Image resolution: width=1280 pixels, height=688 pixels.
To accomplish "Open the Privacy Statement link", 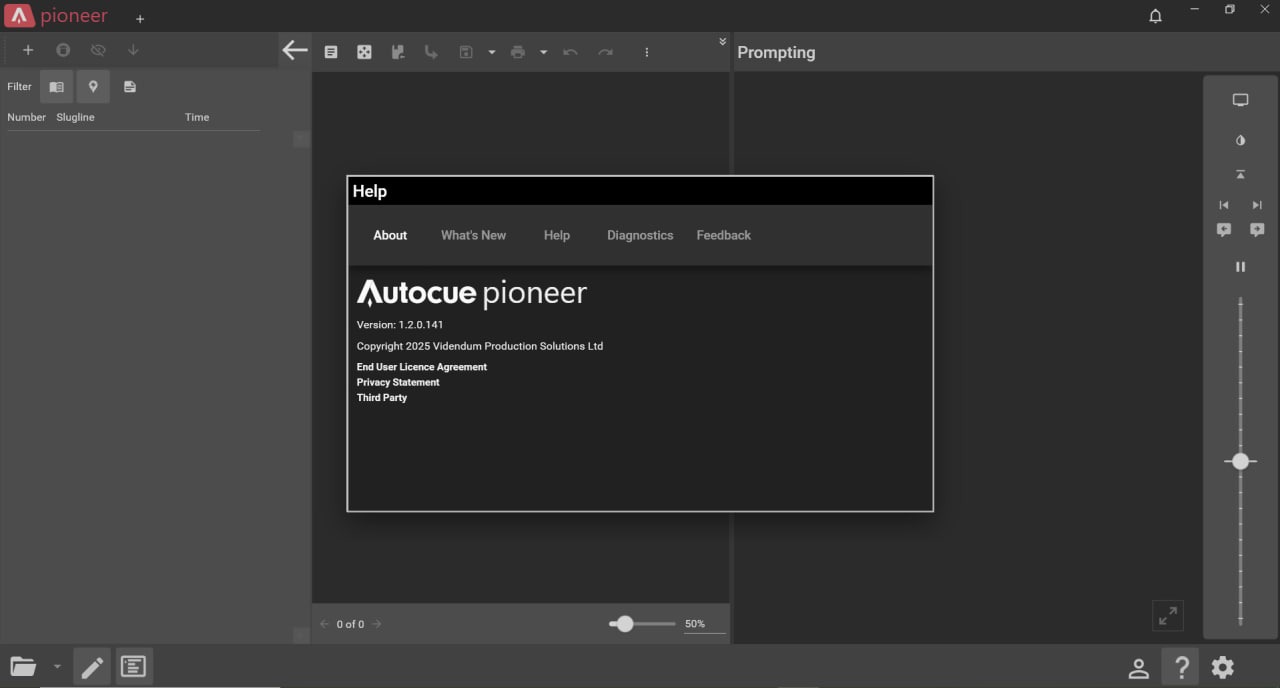I will pos(398,382).
